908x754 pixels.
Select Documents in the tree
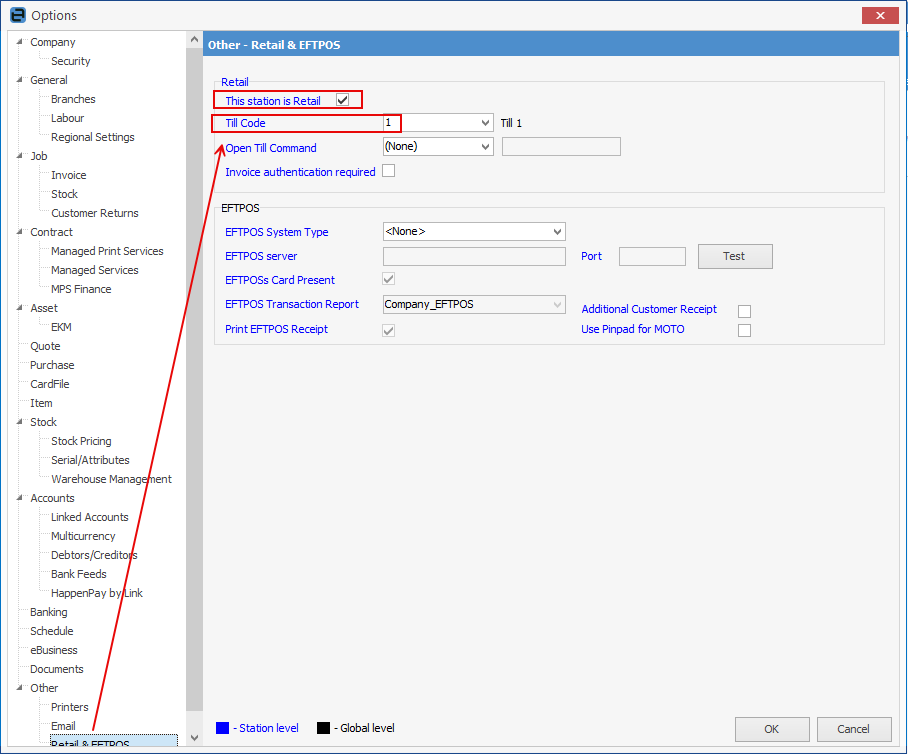tap(57, 669)
